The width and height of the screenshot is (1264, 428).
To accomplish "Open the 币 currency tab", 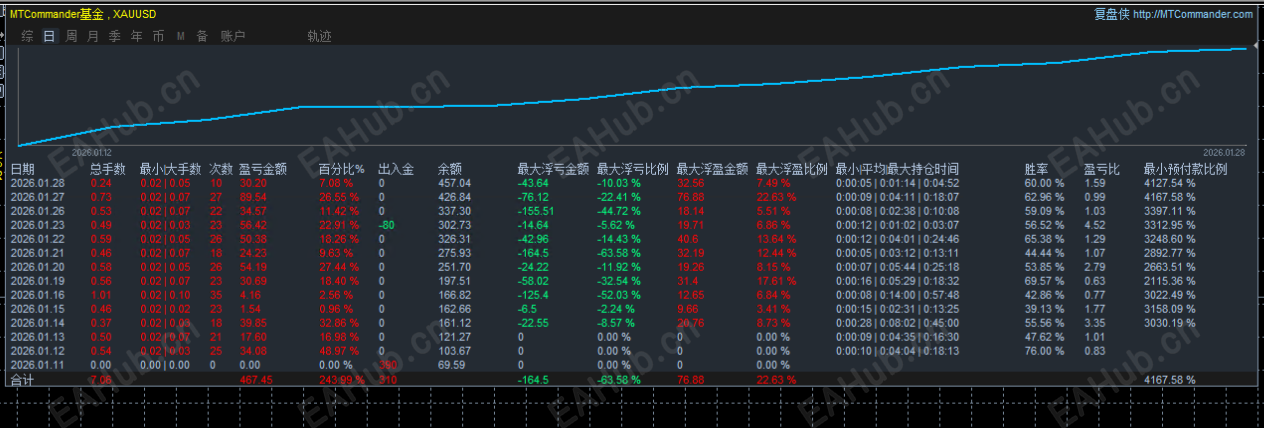I will point(159,36).
